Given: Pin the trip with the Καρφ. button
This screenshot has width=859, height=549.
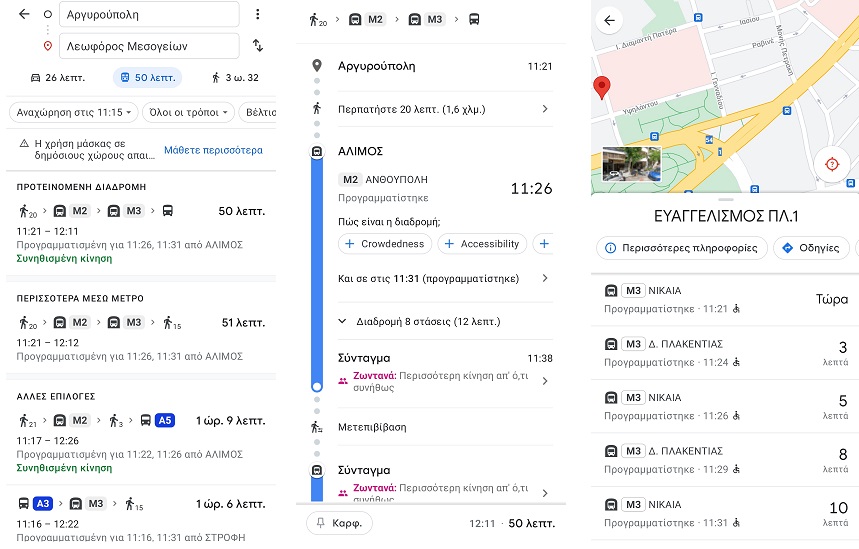Looking at the screenshot, I should (339, 523).
